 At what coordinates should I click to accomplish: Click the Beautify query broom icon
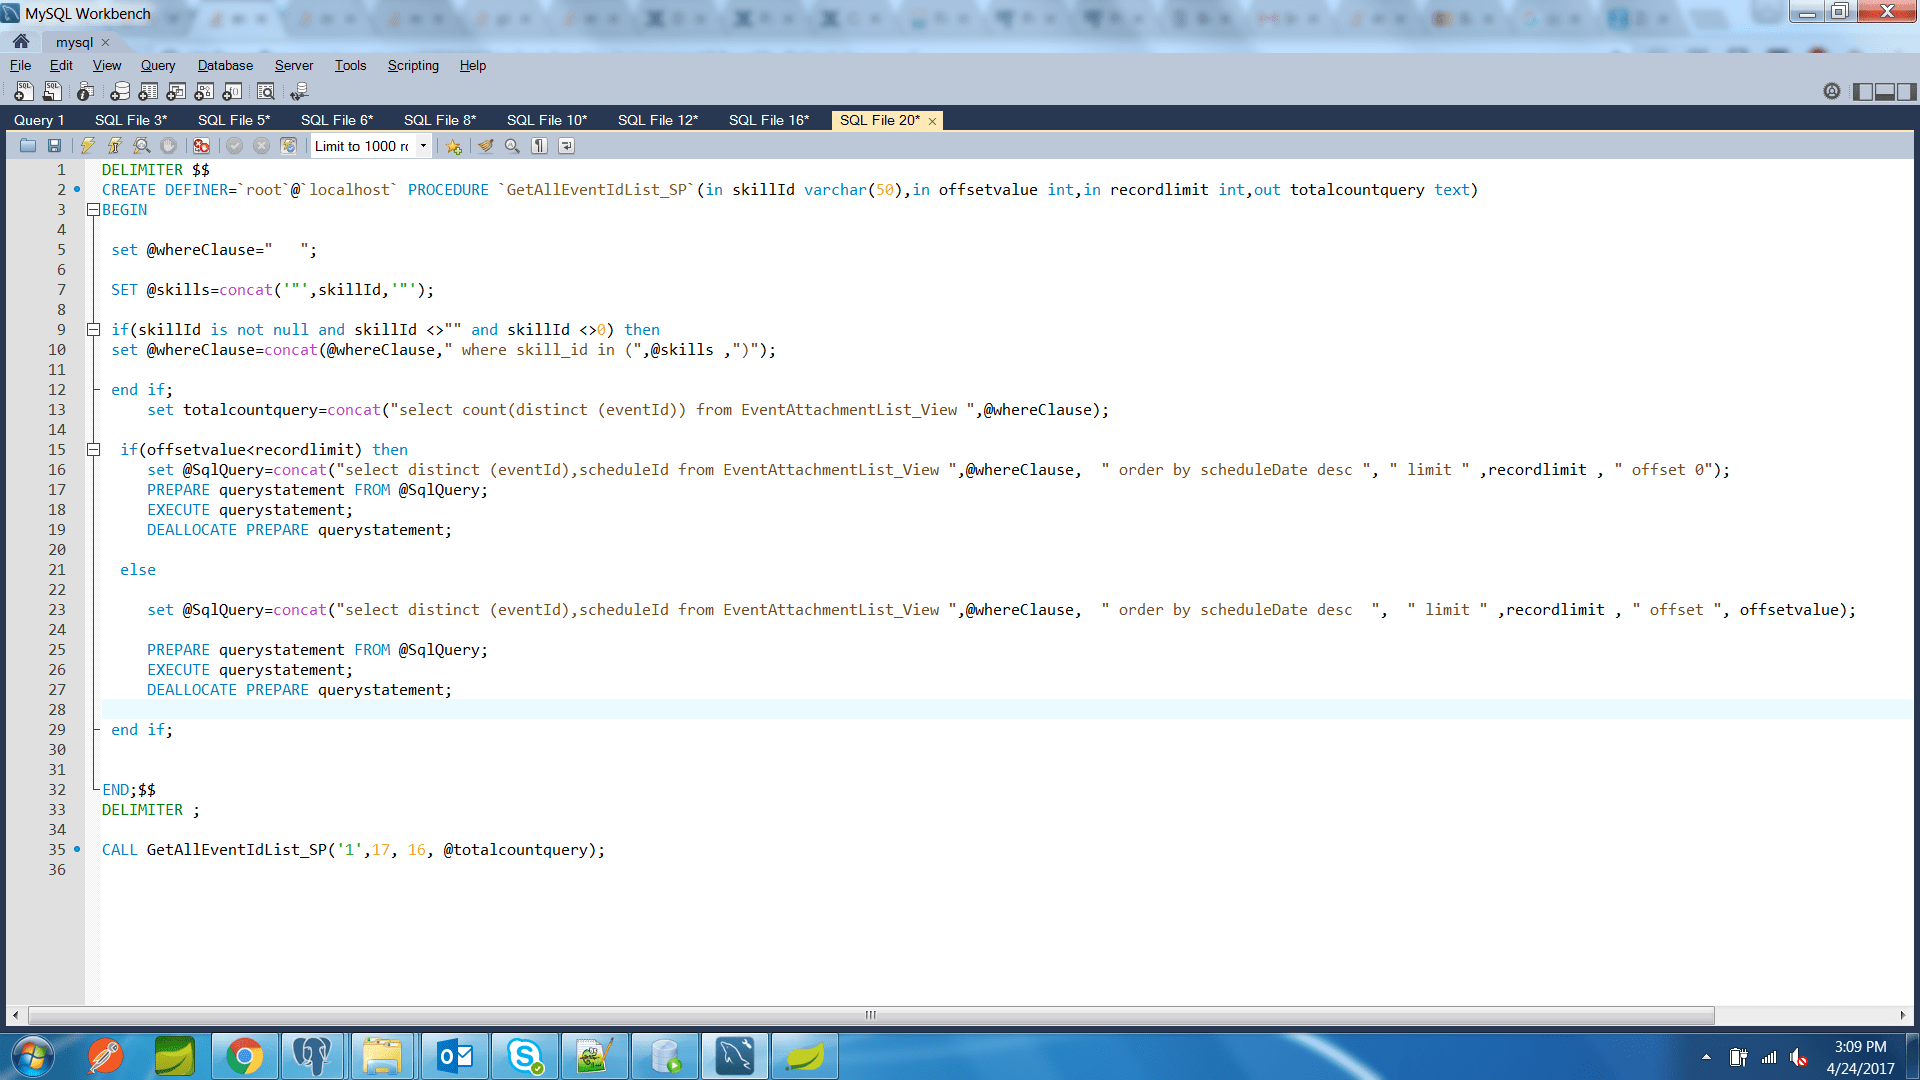point(485,146)
